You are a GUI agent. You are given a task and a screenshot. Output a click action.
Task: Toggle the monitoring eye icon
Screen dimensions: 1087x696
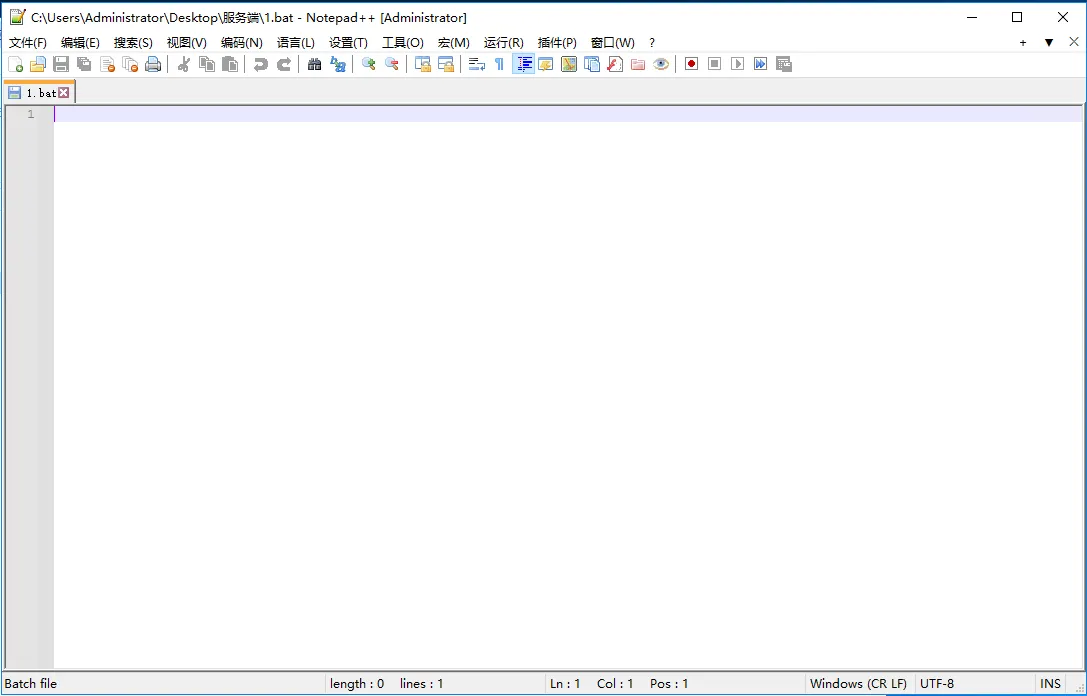[x=661, y=64]
